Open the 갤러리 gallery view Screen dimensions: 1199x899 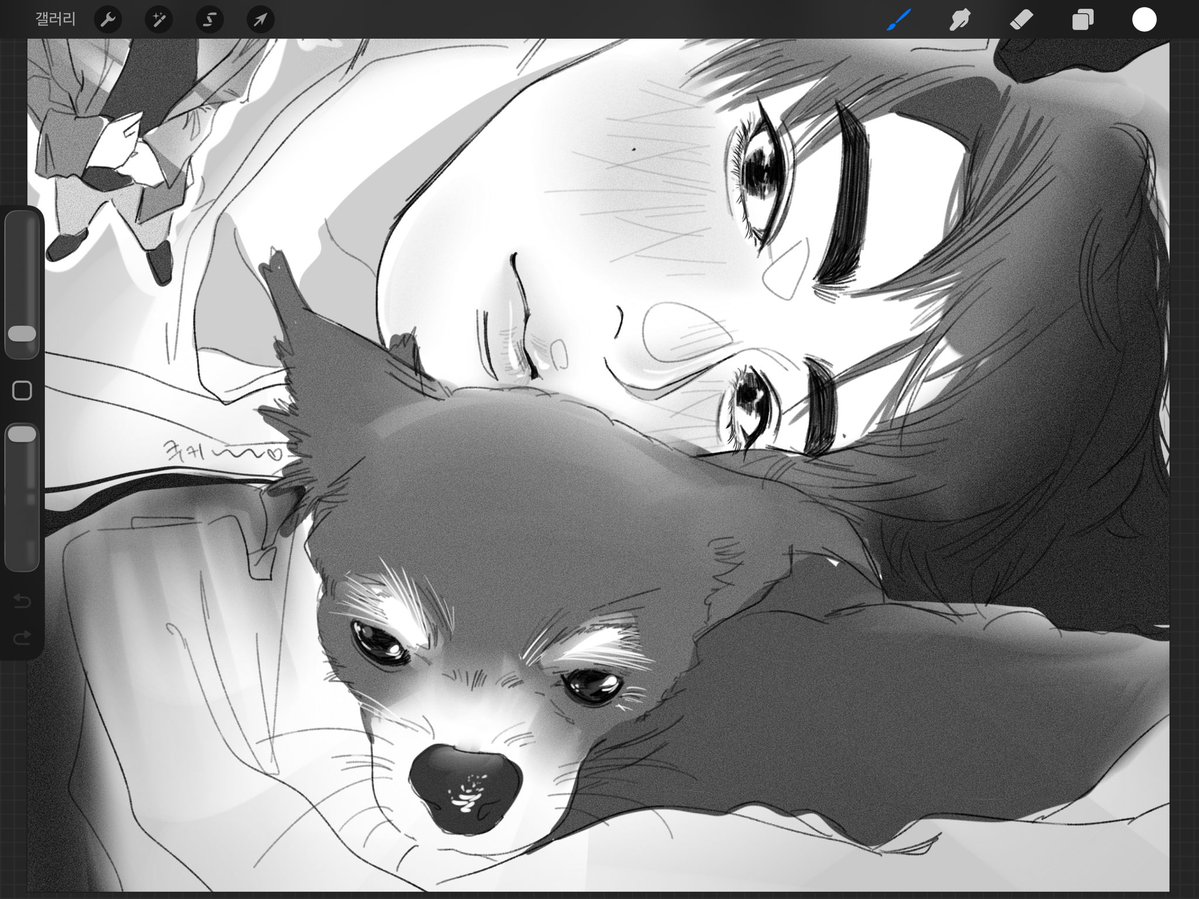tap(56, 19)
